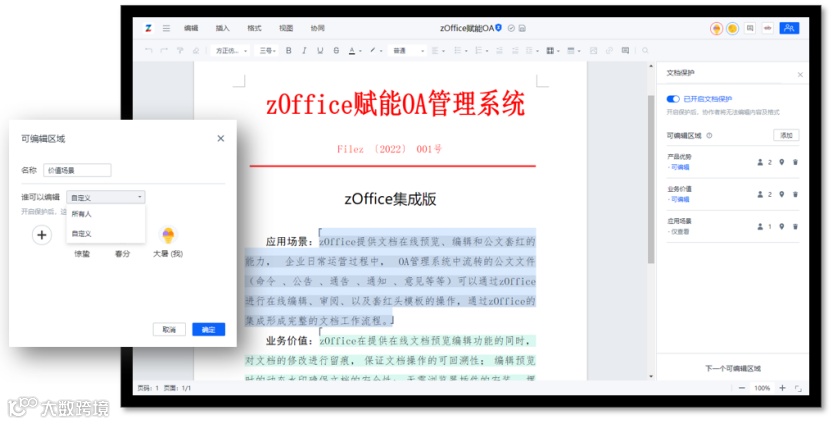Click the document vertical scrollbar
Screen dimensions: 833x424
click(651, 180)
